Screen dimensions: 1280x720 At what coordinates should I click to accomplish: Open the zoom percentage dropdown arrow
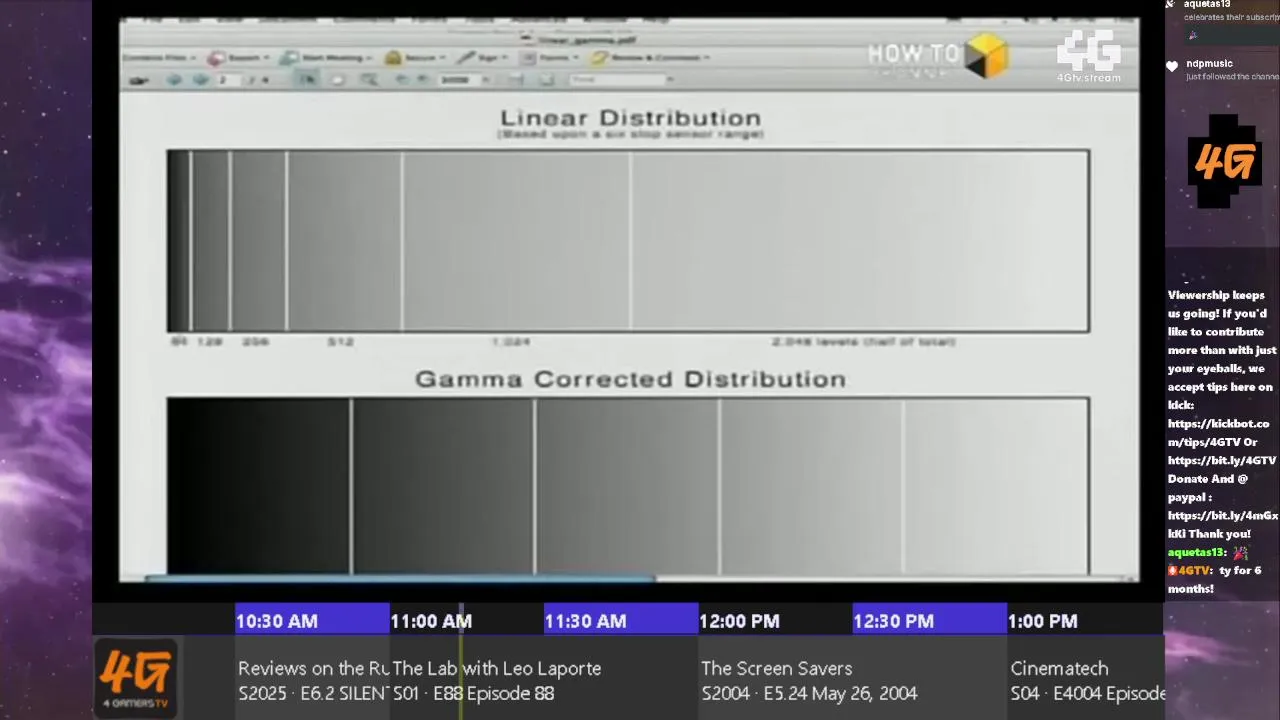[x=486, y=80]
